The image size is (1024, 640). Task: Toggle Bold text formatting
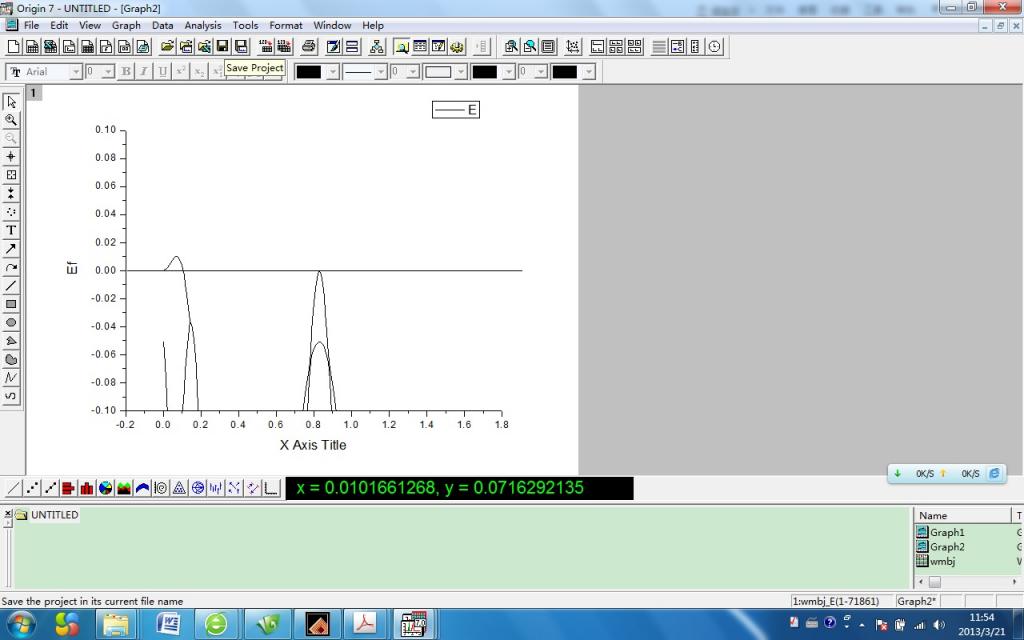point(125,72)
